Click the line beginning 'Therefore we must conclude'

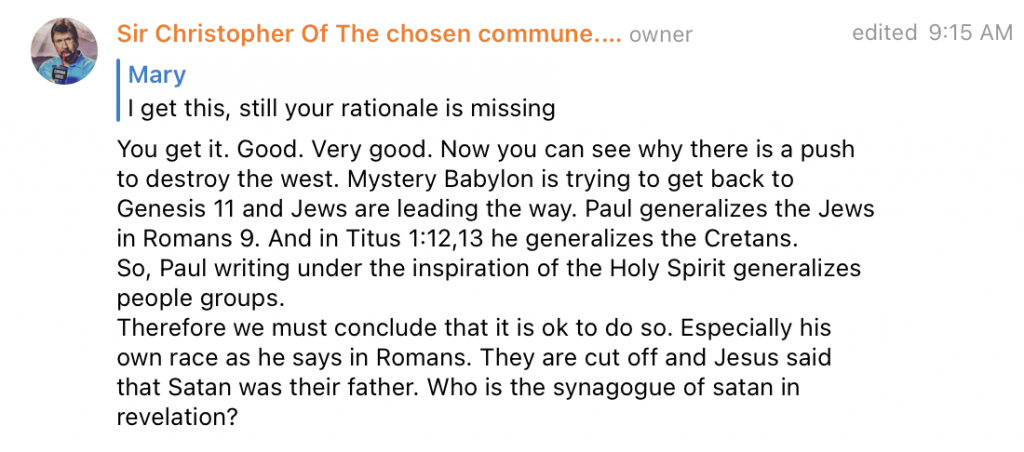[474, 328]
